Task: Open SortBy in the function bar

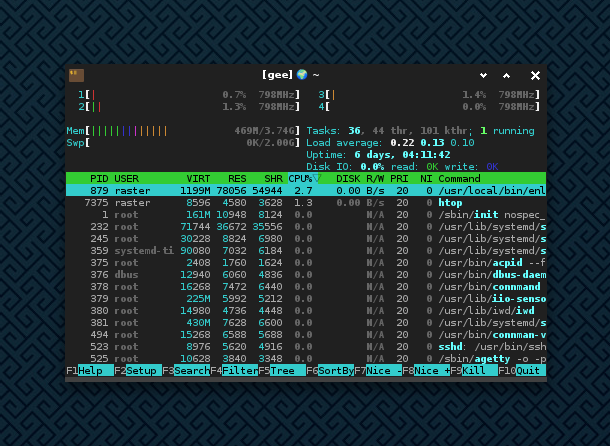Action: point(336,370)
